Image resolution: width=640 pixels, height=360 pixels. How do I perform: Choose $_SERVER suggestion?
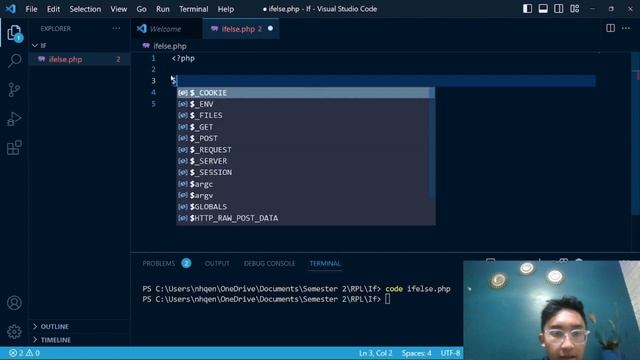303,161
